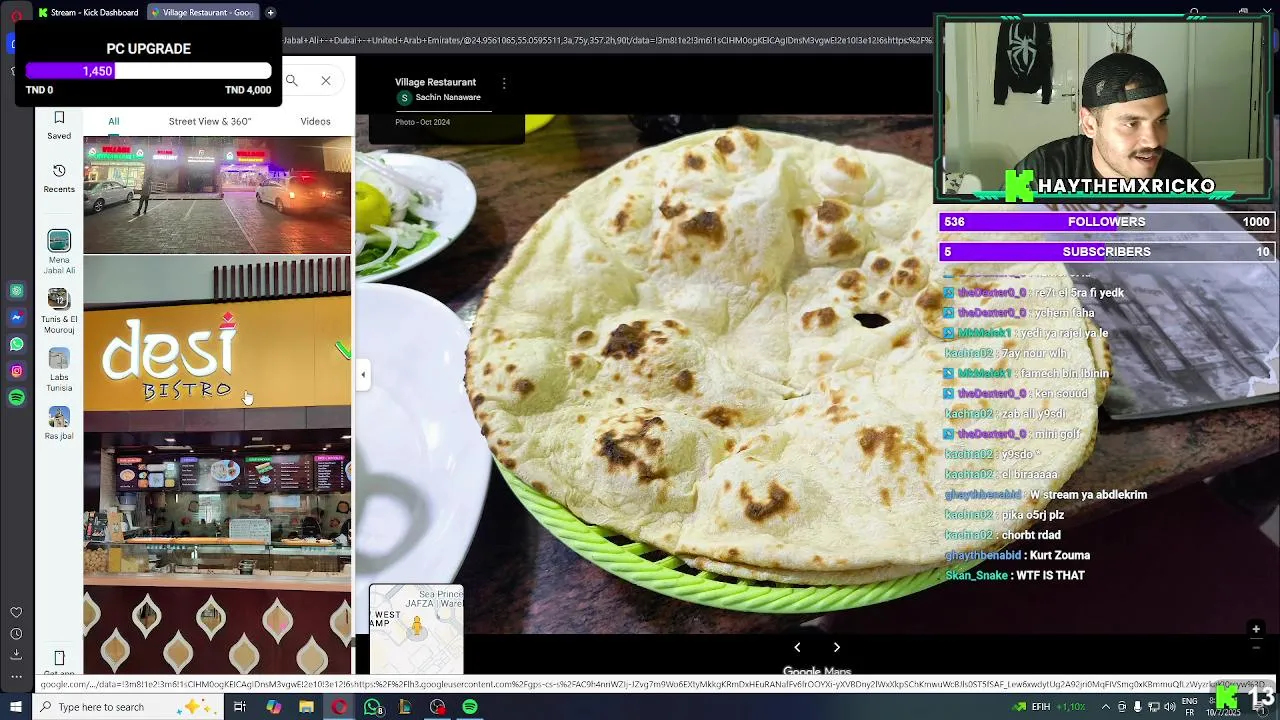Open the night parking lot storefront photo

217,195
